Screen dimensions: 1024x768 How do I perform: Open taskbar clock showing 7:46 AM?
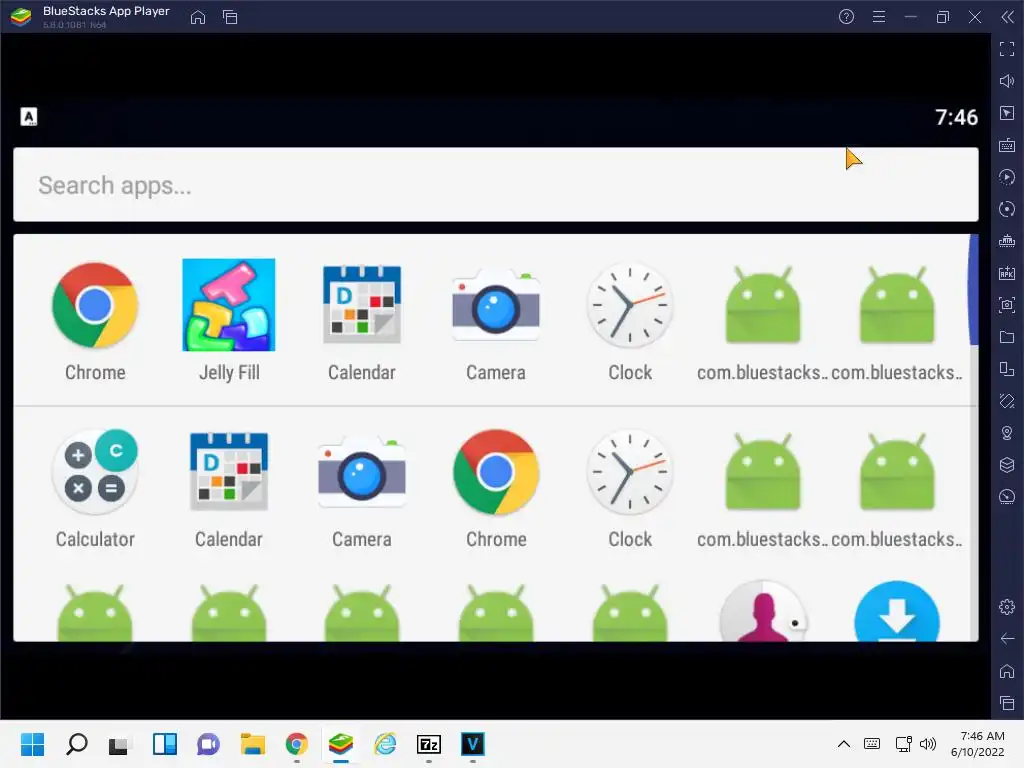click(x=978, y=744)
